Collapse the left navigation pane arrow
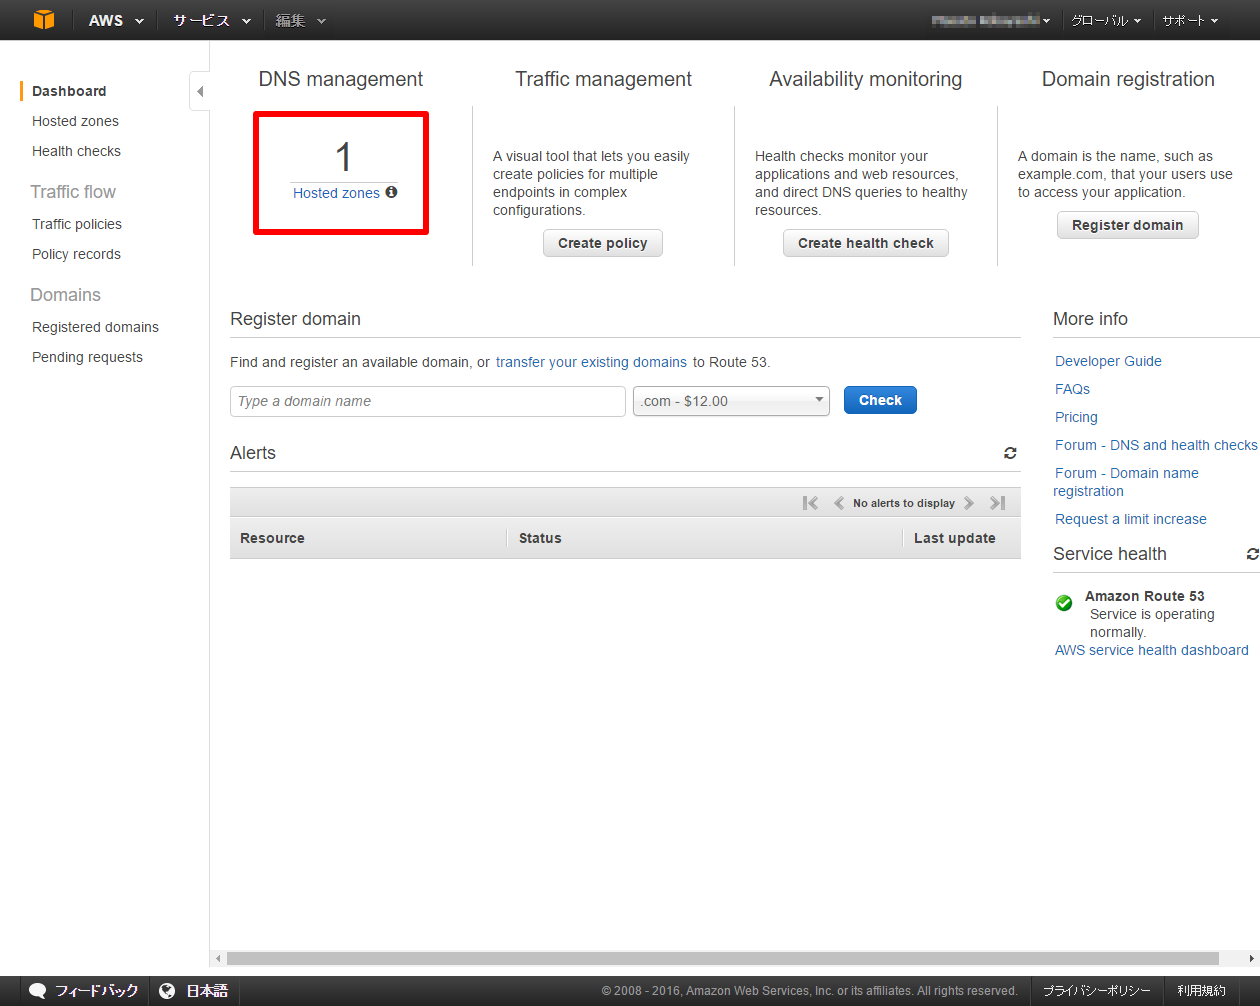The width and height of the screenshot is (1260, 1006). 200,91
